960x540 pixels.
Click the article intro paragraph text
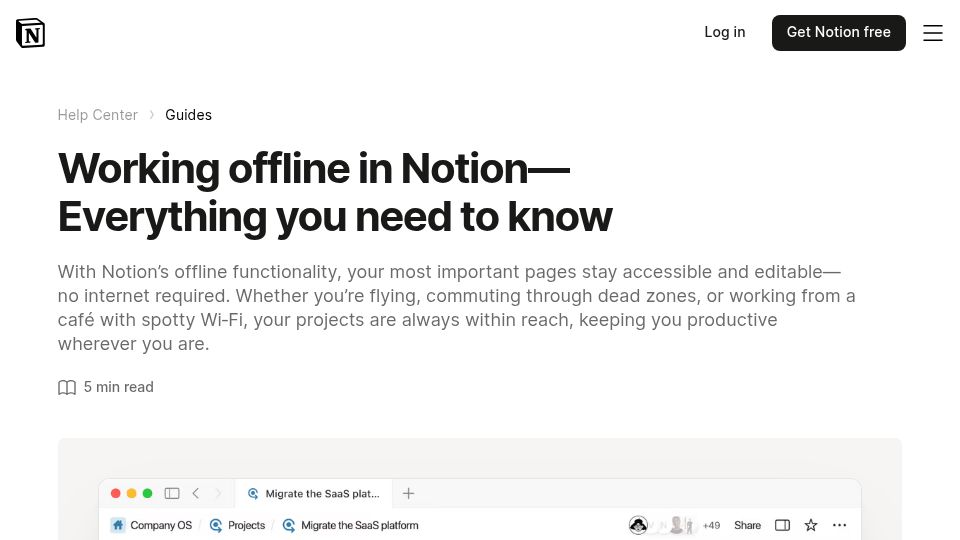[456, 308]
